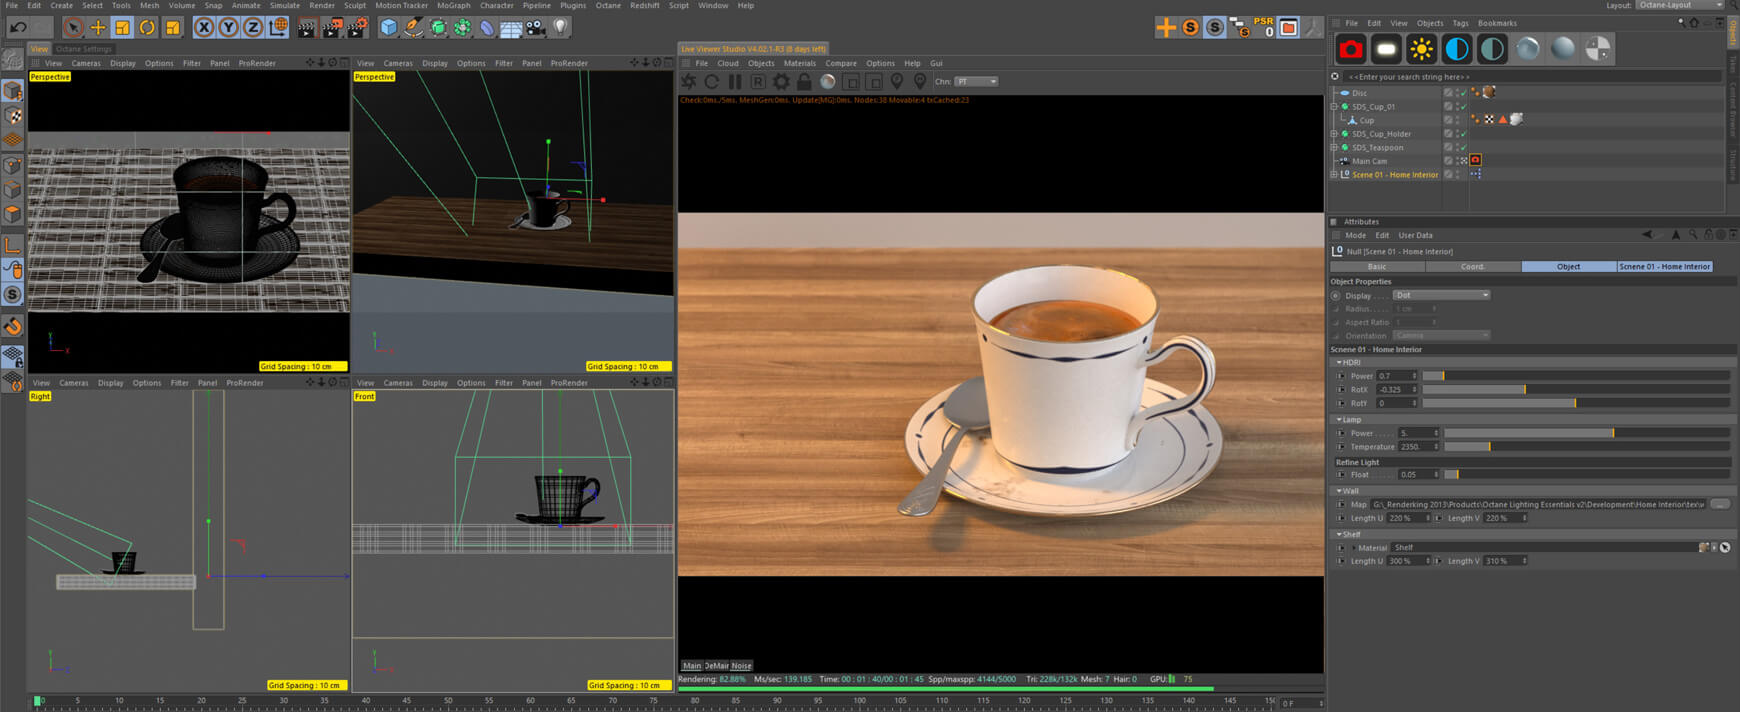Click the red Octane camera icon
This screenshot has width=1740, height=712.
coord(1351,49)
